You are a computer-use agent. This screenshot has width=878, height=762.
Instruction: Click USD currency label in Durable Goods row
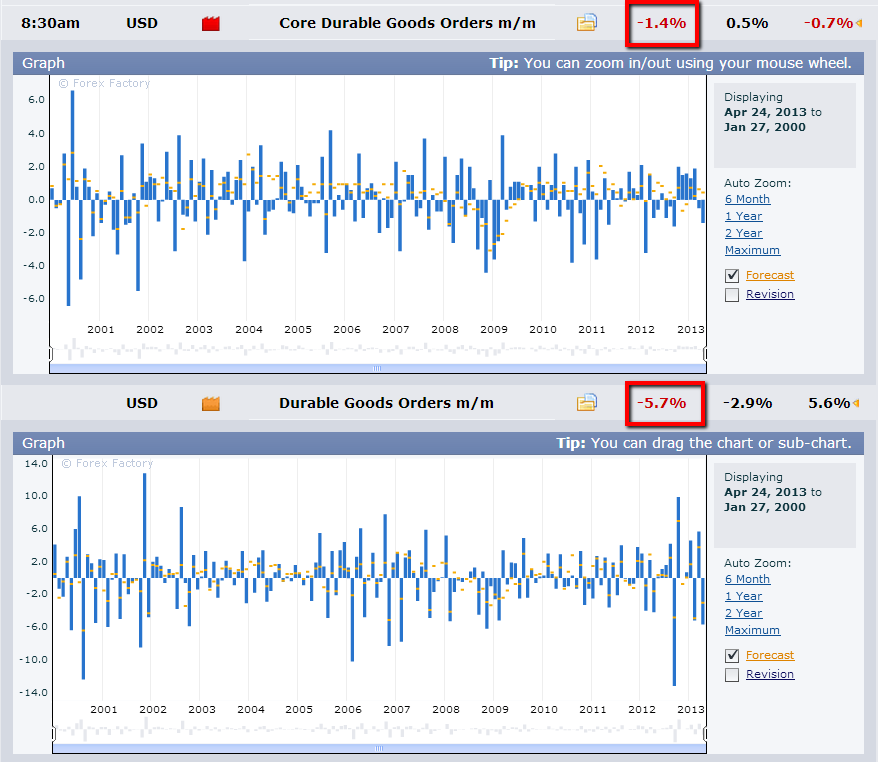pyautogui.click(x=142, y=403)
